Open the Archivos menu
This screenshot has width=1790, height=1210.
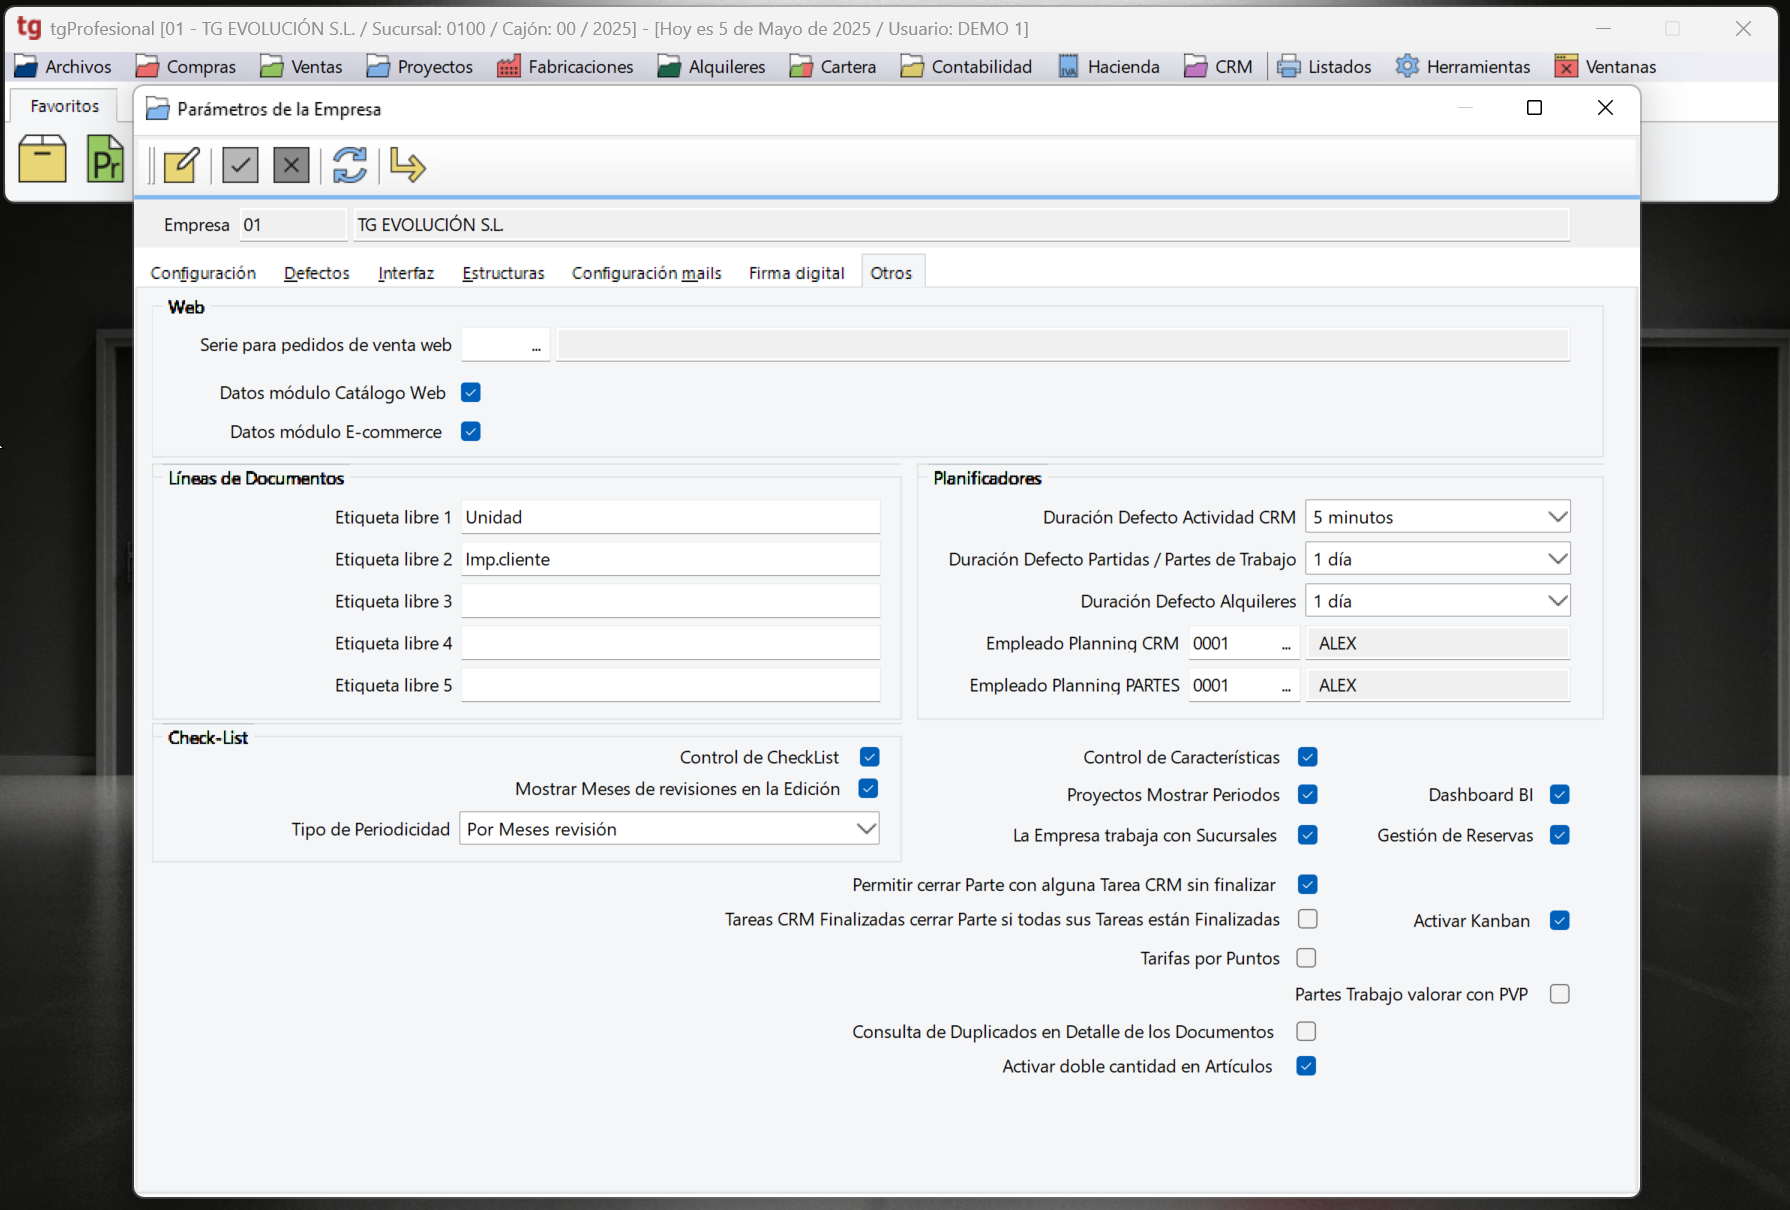coord(63,67)
